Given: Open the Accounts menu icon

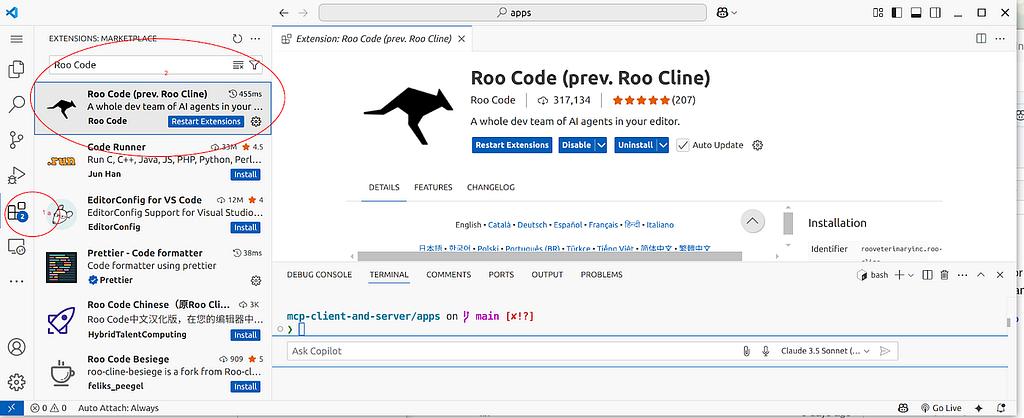Looking at the screenshot, I should (16, 347).
